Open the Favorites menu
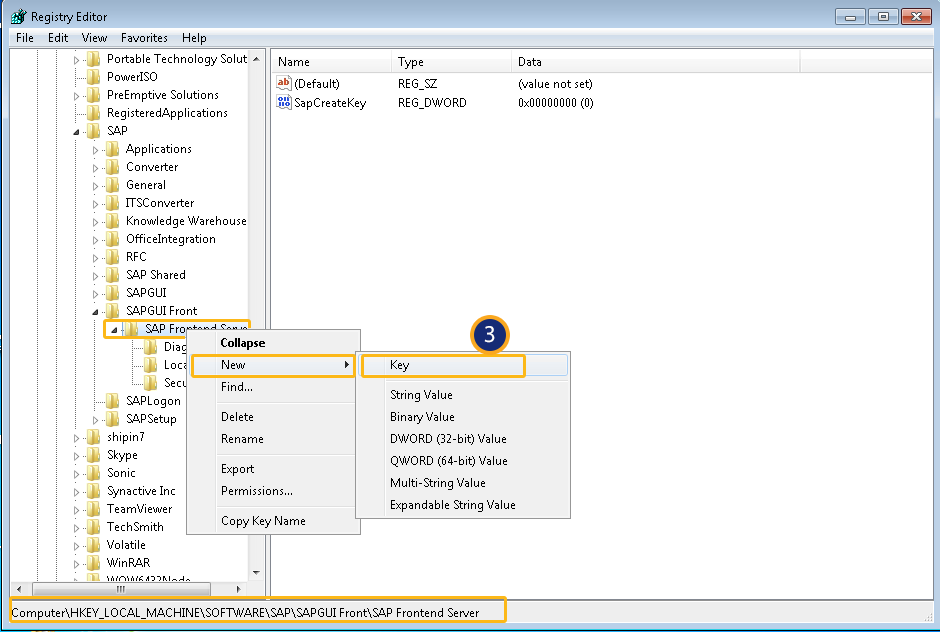Viewport: 940px width, 632px height. (x=144, y=38)
